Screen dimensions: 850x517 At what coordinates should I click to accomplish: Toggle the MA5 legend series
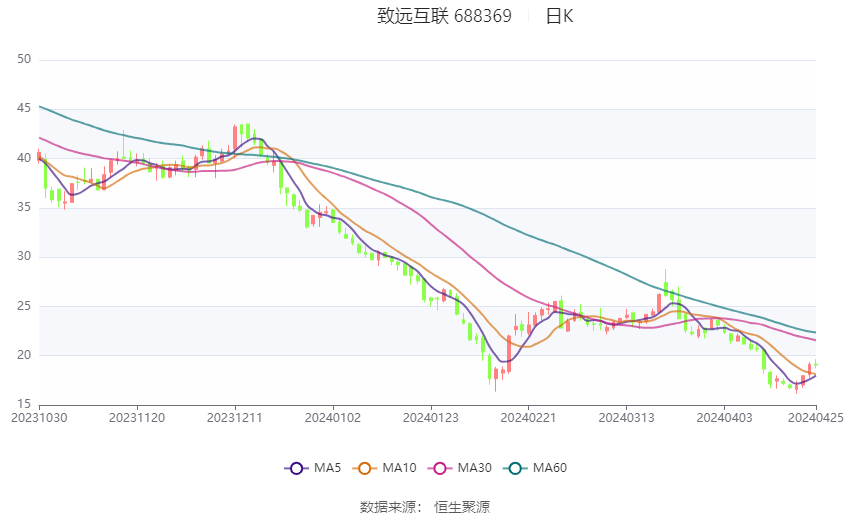tap(313, 468)
